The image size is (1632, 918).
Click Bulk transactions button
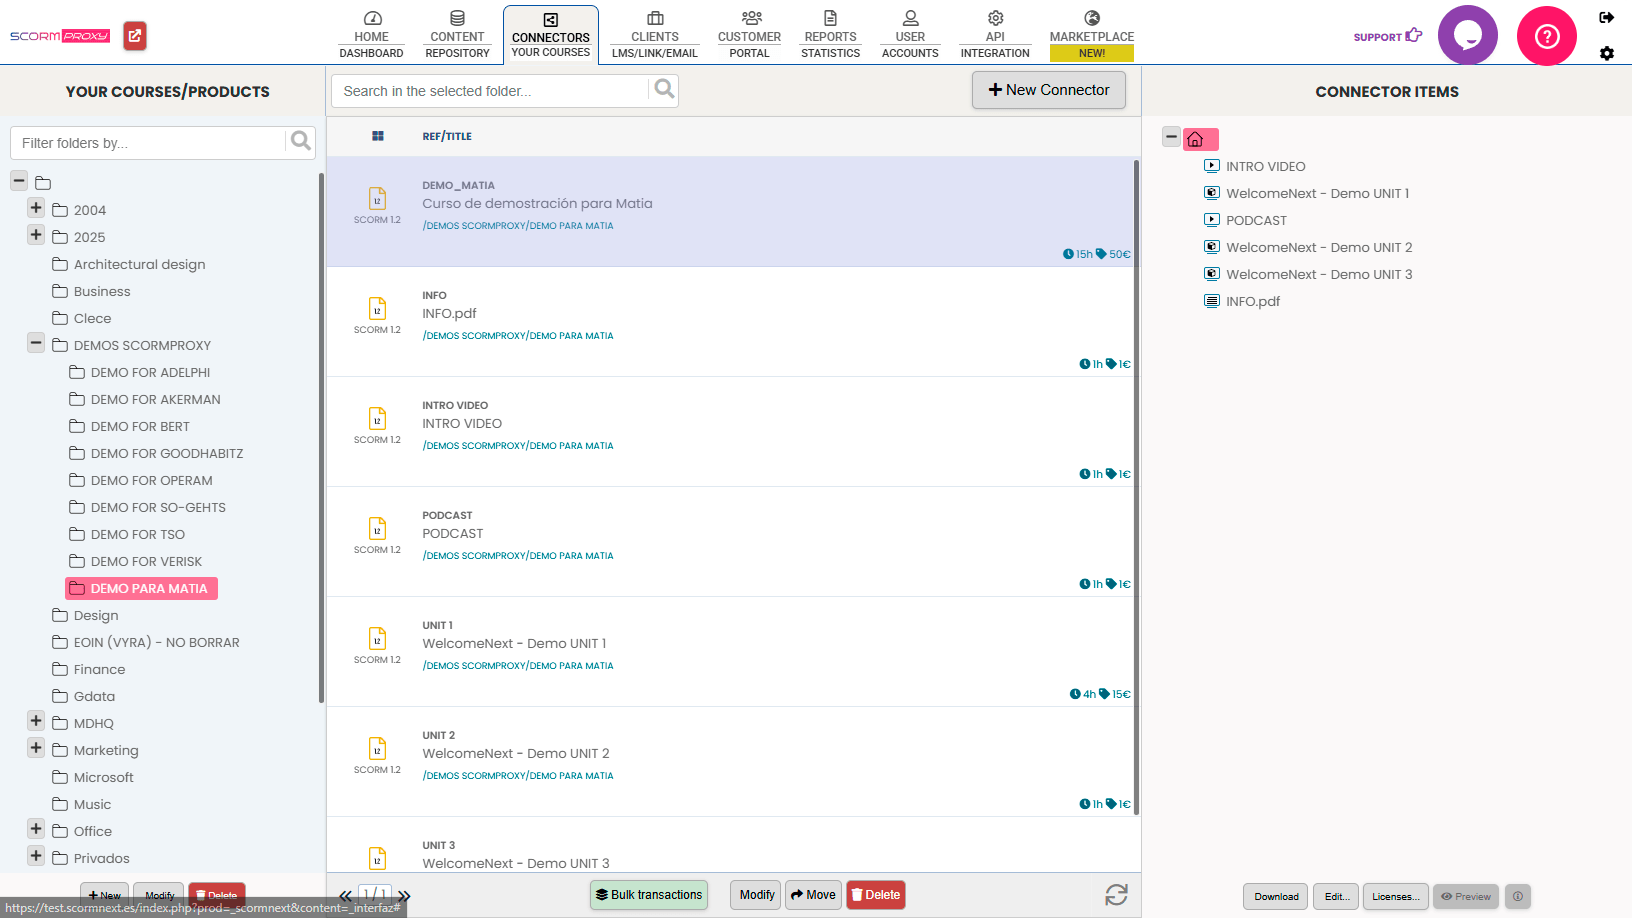pyautogui.click(x=649, y=895)
